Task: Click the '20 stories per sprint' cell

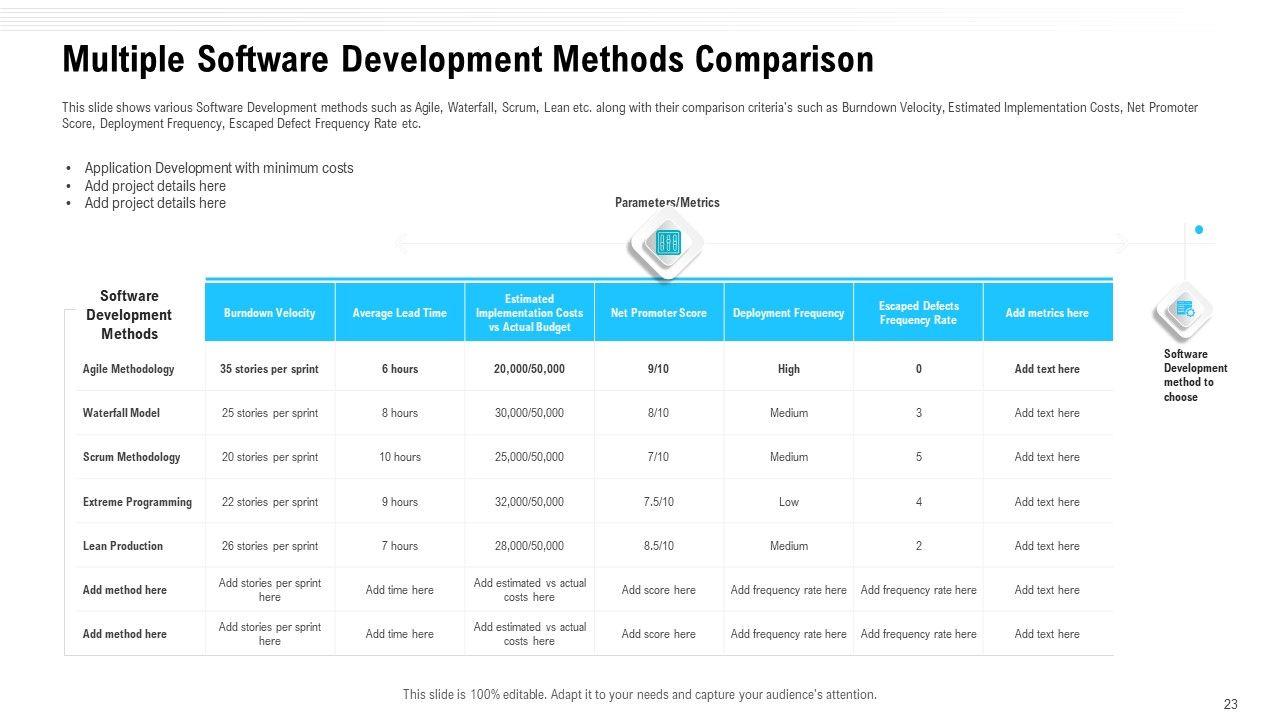Action: tap(270, 457)
